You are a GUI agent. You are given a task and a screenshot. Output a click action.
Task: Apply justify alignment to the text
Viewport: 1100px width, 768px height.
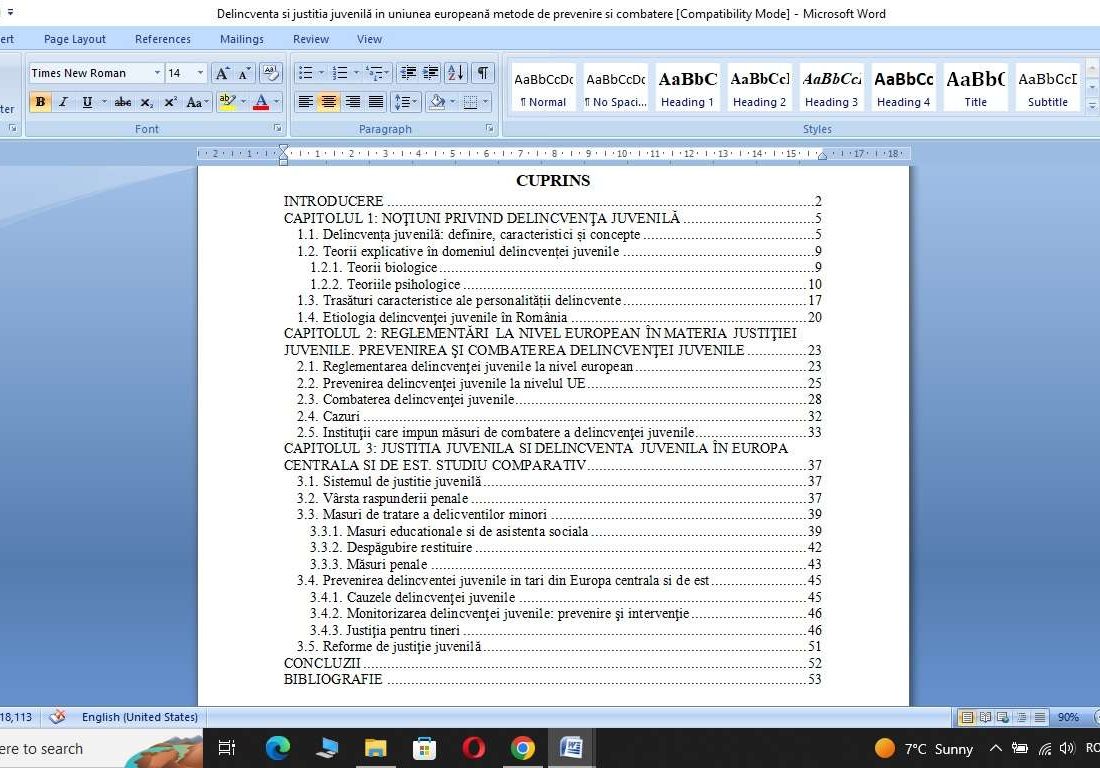(376, 102)
